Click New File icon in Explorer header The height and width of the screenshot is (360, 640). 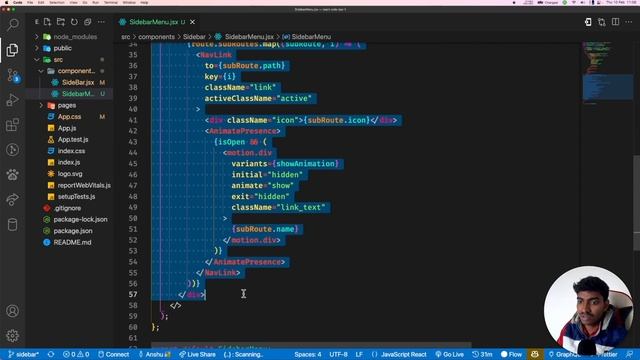click(x=47, y=22)
